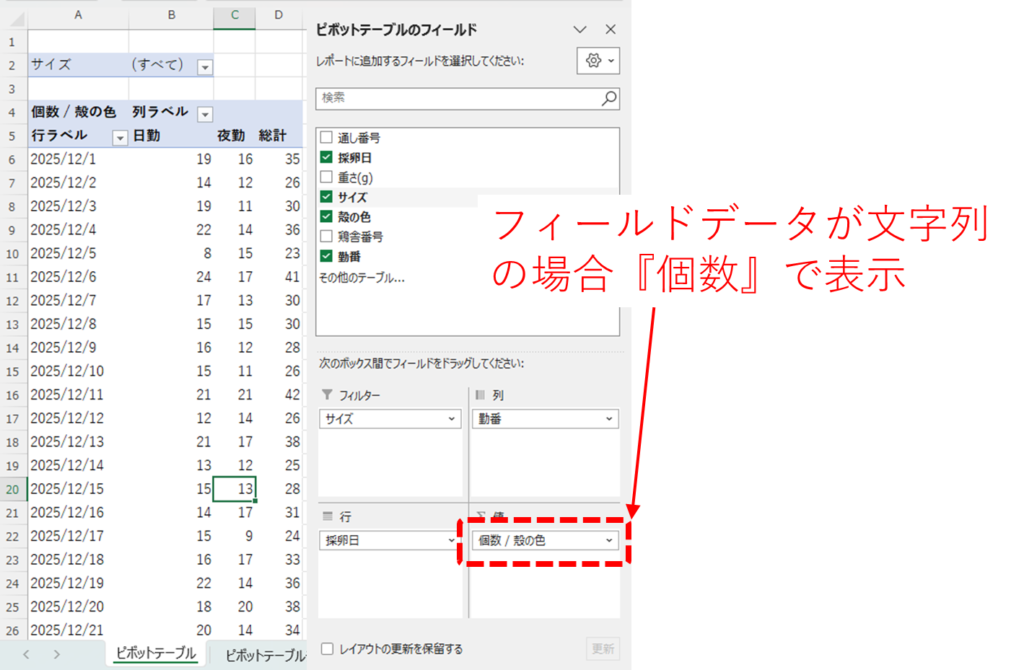The height and width of the screenshot is (670, 1024).
Task: Switch to the ピボットテーブル sheet tab
Action: 155,654
